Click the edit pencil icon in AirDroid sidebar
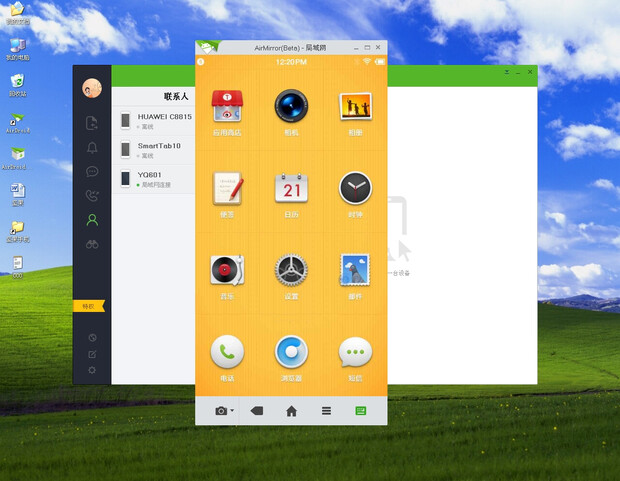This screenshot has height=481, width=620. pyautogui.click(x=92, y=354)
